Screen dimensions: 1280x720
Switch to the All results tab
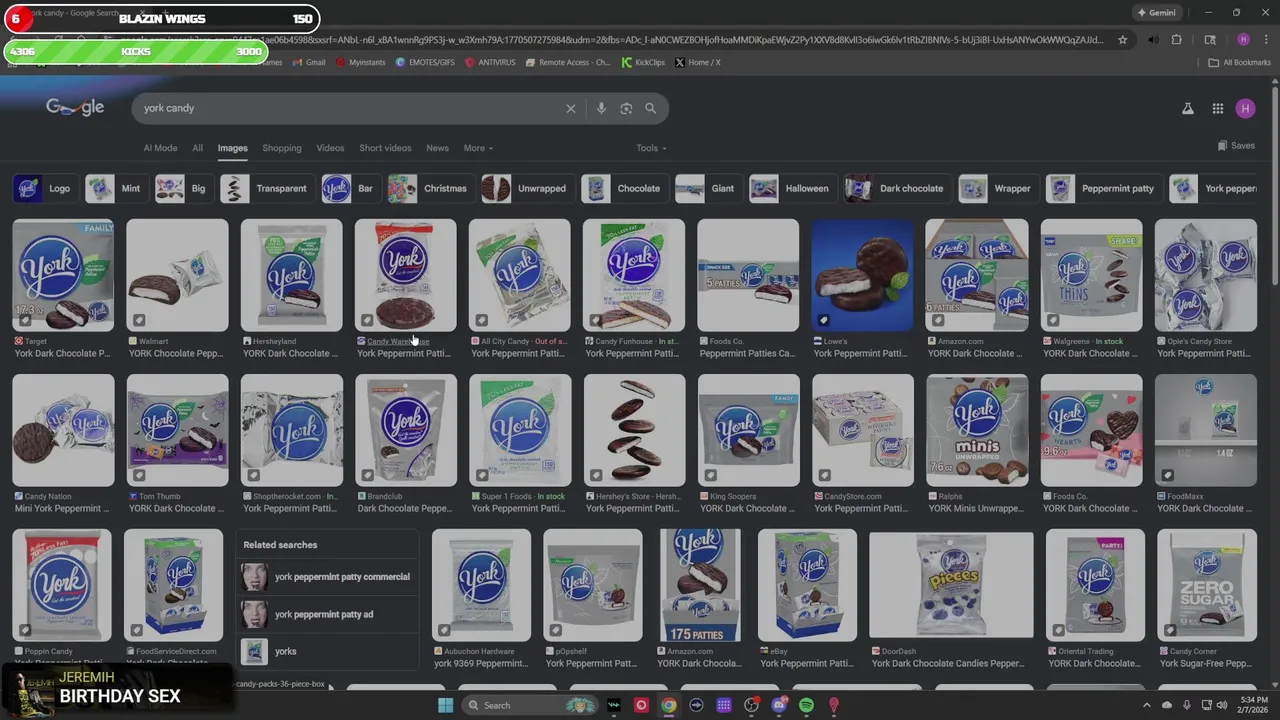[x=197, y=148]
